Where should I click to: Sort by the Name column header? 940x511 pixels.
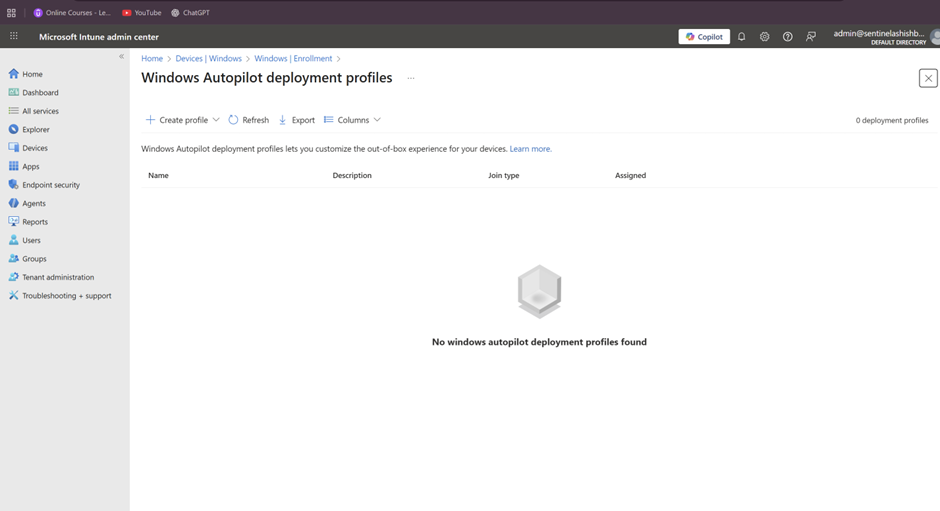coord(158,176)
